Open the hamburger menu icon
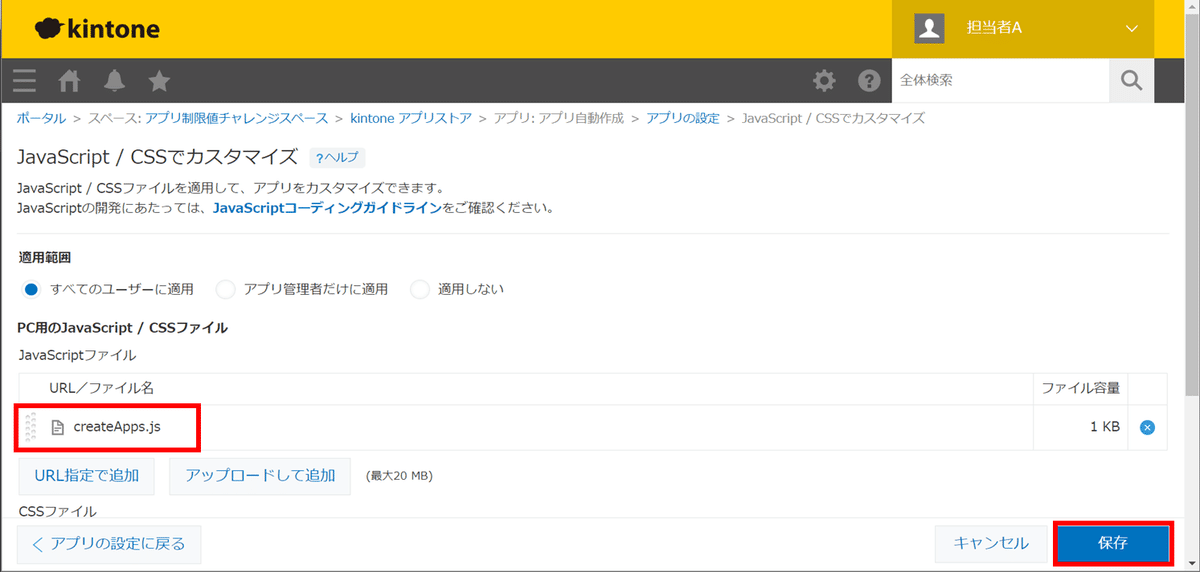1200x572 pixels. 25,81
